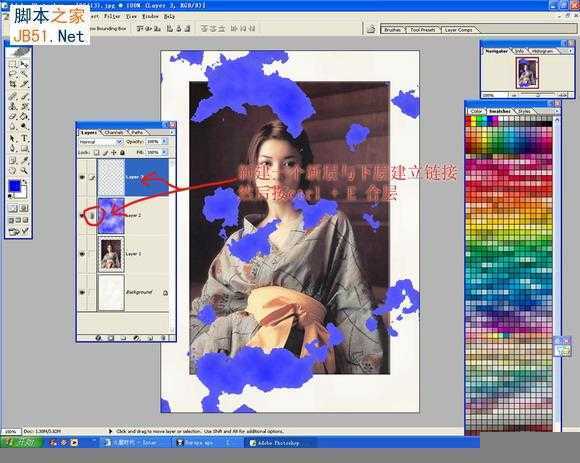Click the Jump to ImageReady button
This screenshot has width=580, height=463.
tap(18, 232)
